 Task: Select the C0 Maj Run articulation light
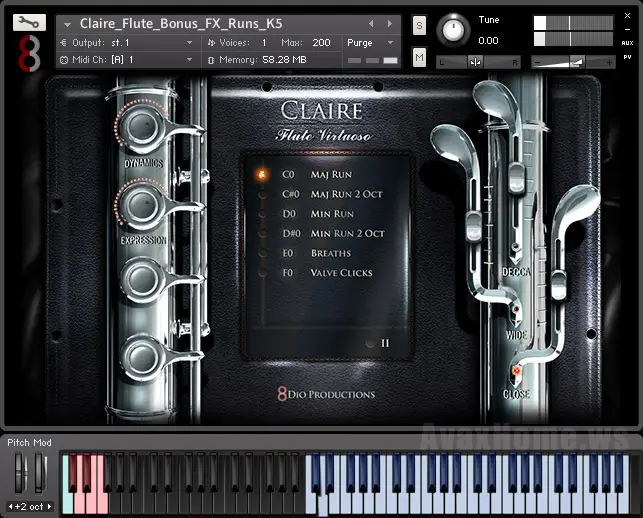point(261,174)
